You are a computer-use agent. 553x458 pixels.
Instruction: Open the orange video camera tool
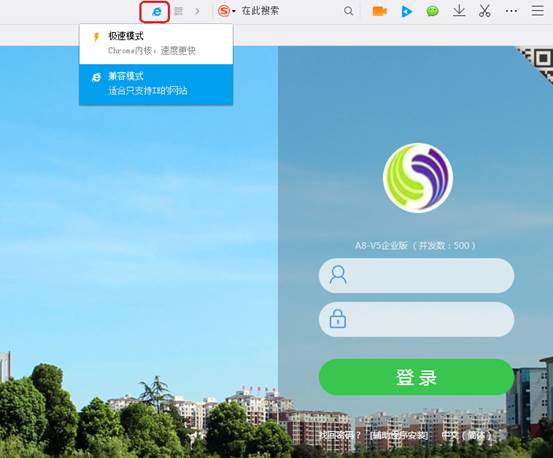pyautogui.click(x=379, y=11)
